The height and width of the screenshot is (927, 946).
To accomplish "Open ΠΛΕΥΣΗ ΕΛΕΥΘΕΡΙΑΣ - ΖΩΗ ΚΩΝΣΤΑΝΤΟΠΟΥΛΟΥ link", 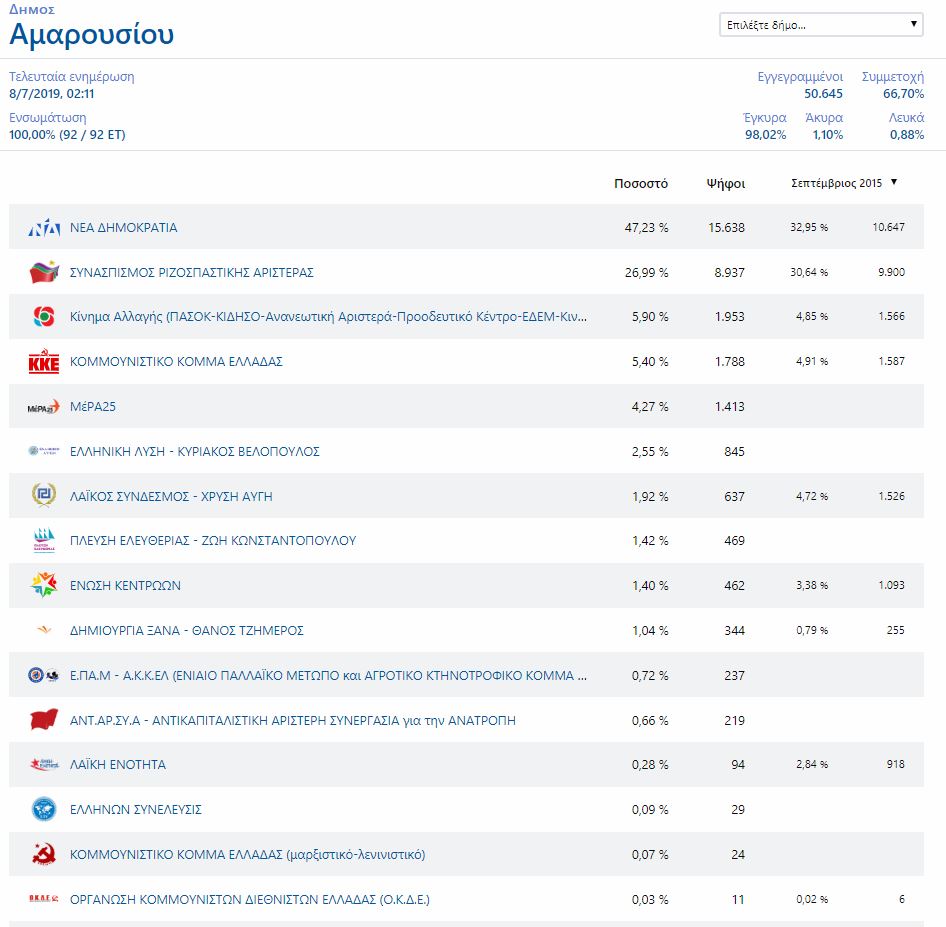I will (x=213, y=541).
